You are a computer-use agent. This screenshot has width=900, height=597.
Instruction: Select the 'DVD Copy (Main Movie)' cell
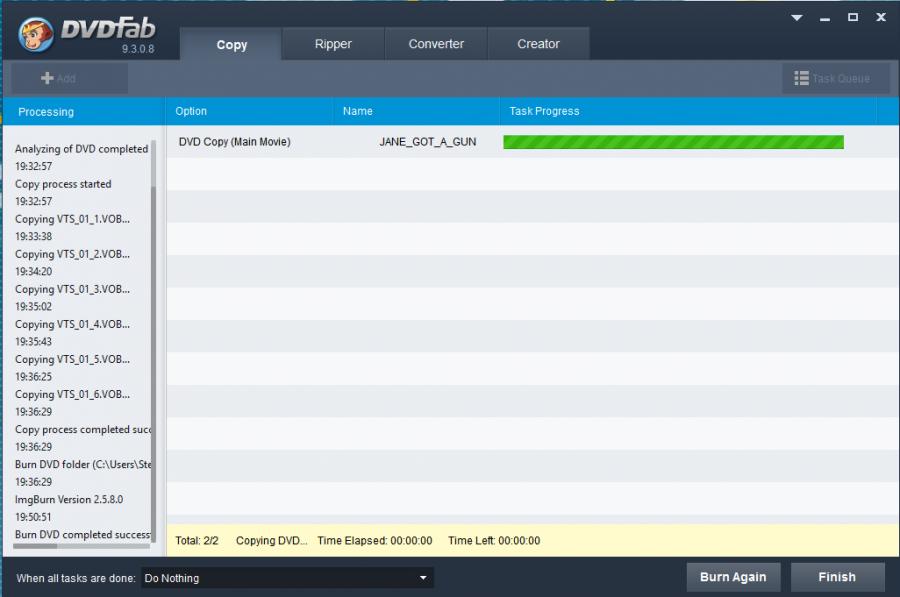[x=234, y=142]
